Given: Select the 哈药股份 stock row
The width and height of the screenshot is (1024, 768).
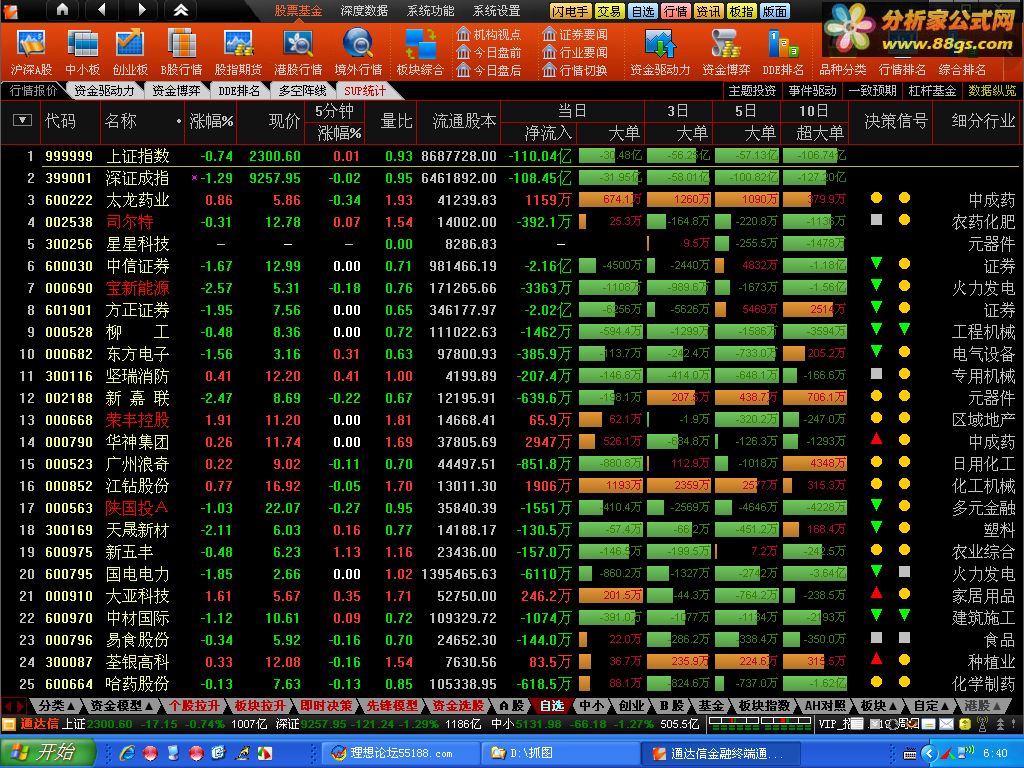Looking at the screenshot, I should 512,684.
